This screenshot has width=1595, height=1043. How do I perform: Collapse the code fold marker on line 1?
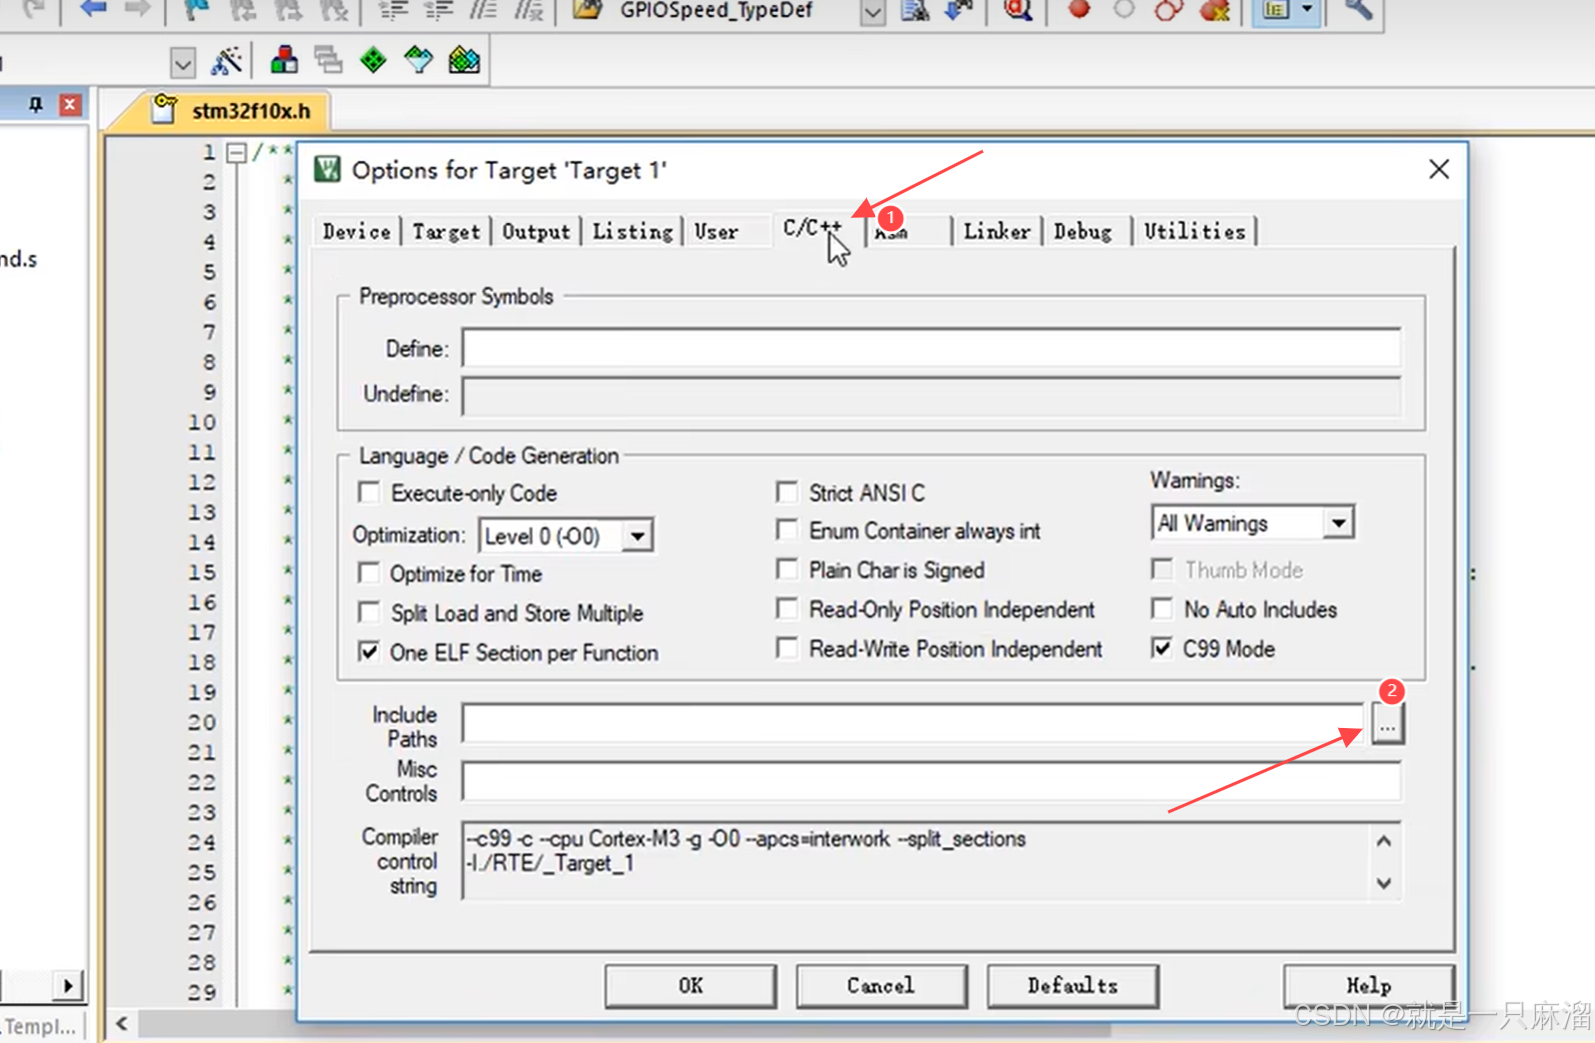(236, 153)
